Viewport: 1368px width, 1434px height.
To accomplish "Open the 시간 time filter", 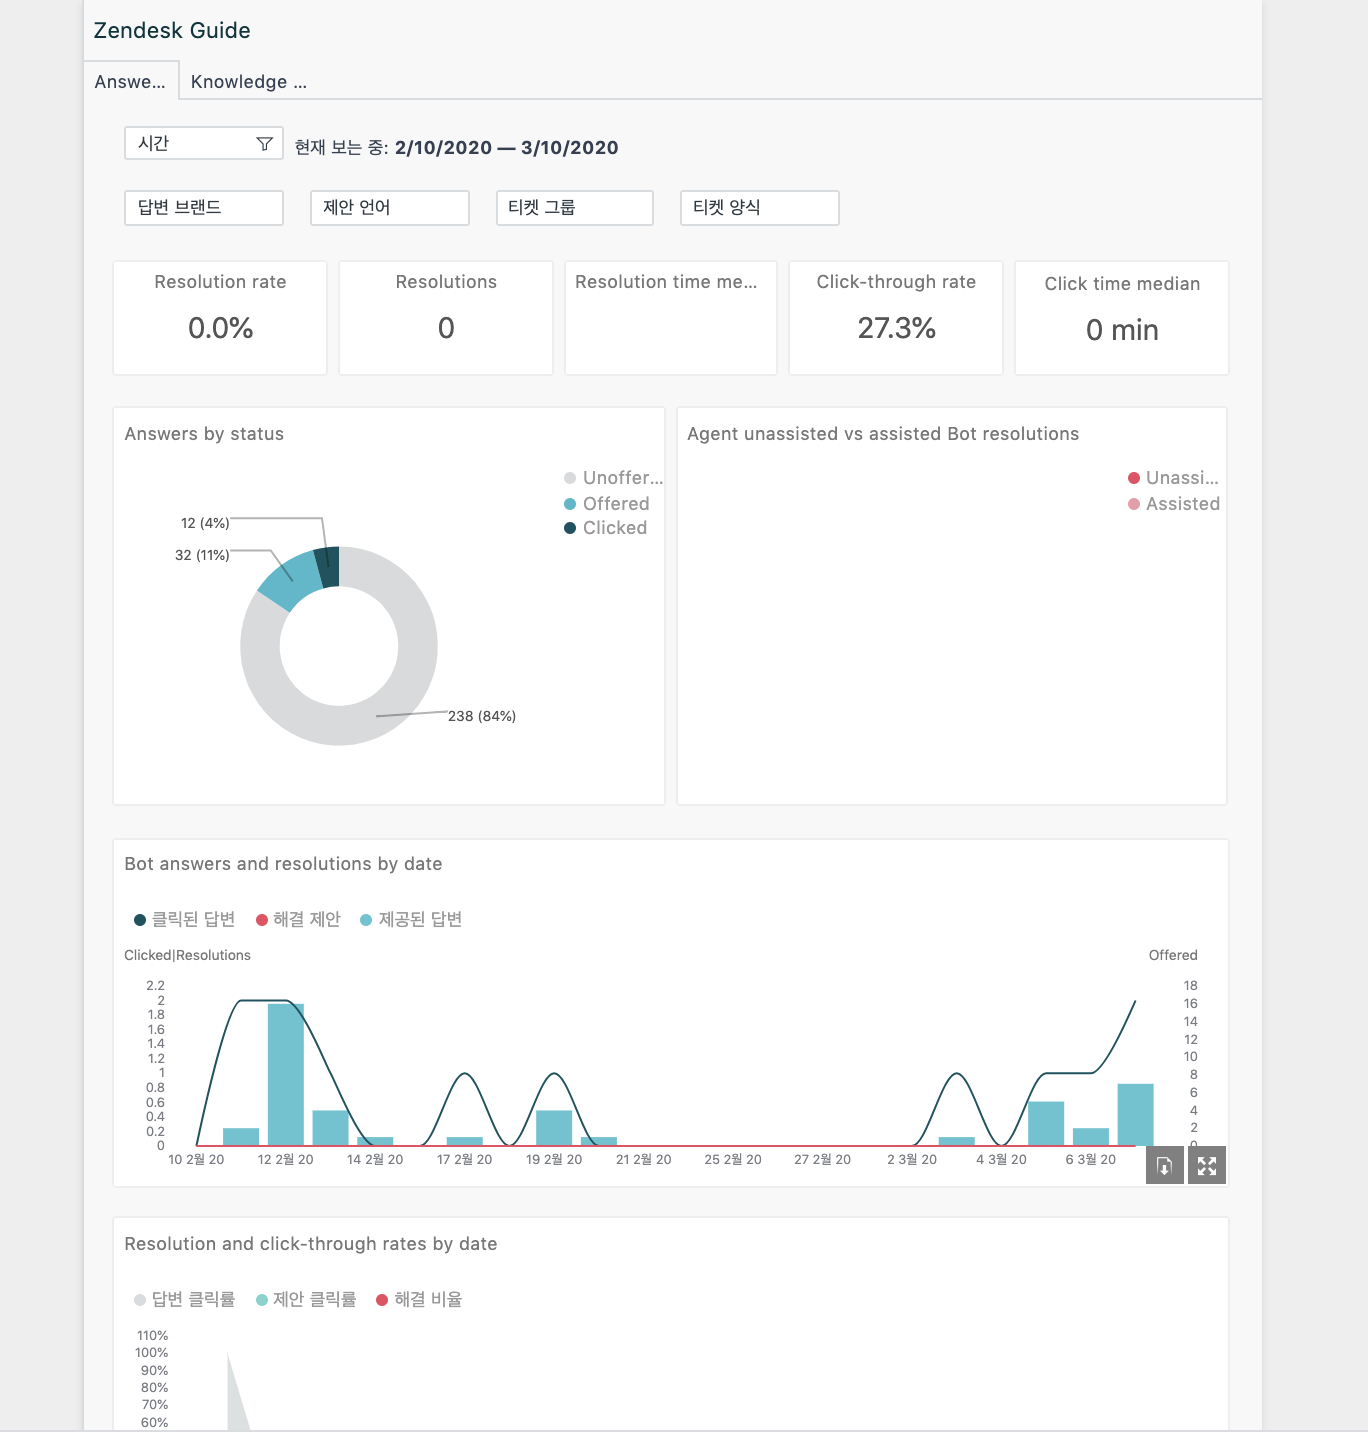I will pyautogui.click(x=204, y=144).
